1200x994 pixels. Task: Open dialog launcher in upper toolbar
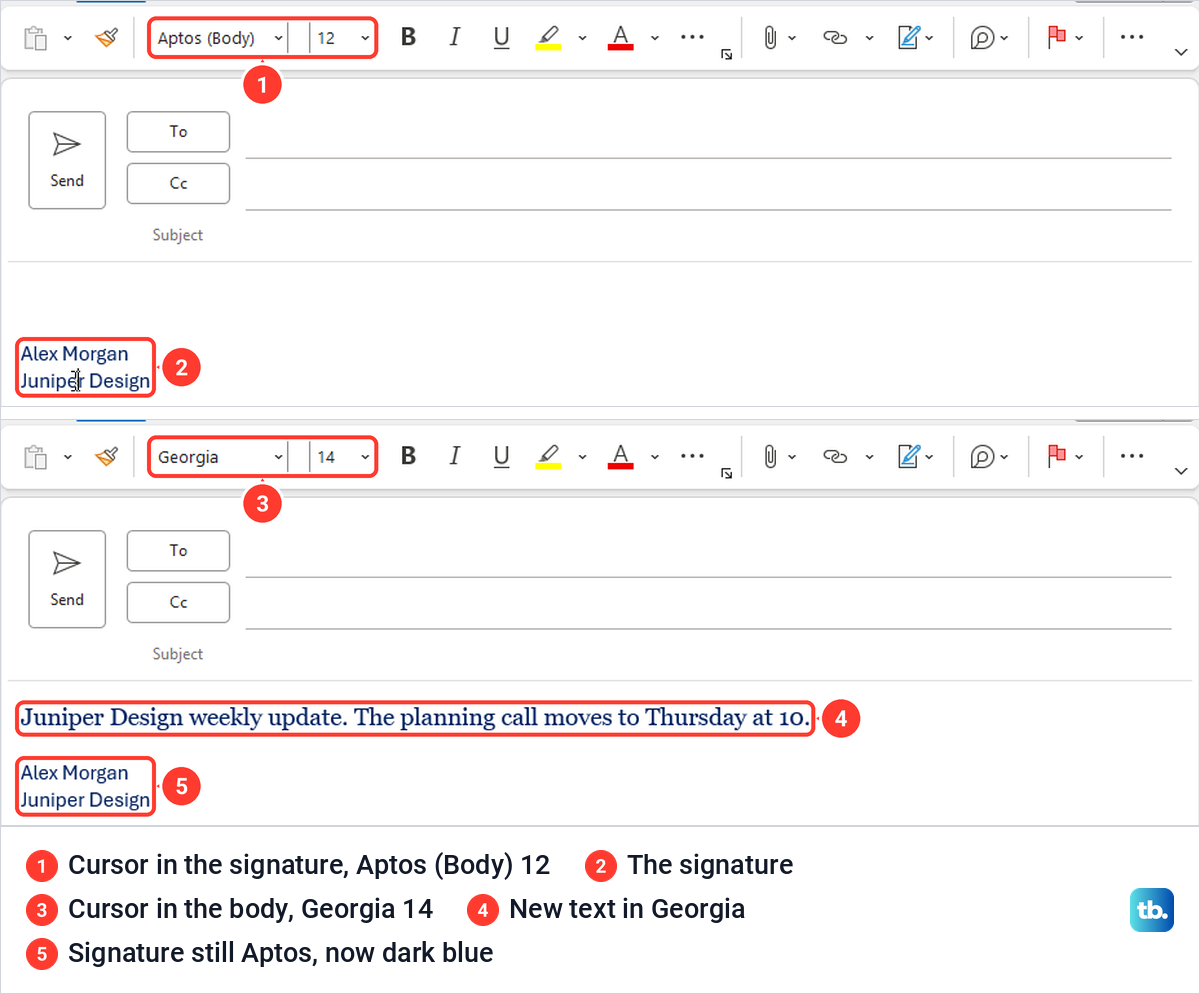pos(726,55)
